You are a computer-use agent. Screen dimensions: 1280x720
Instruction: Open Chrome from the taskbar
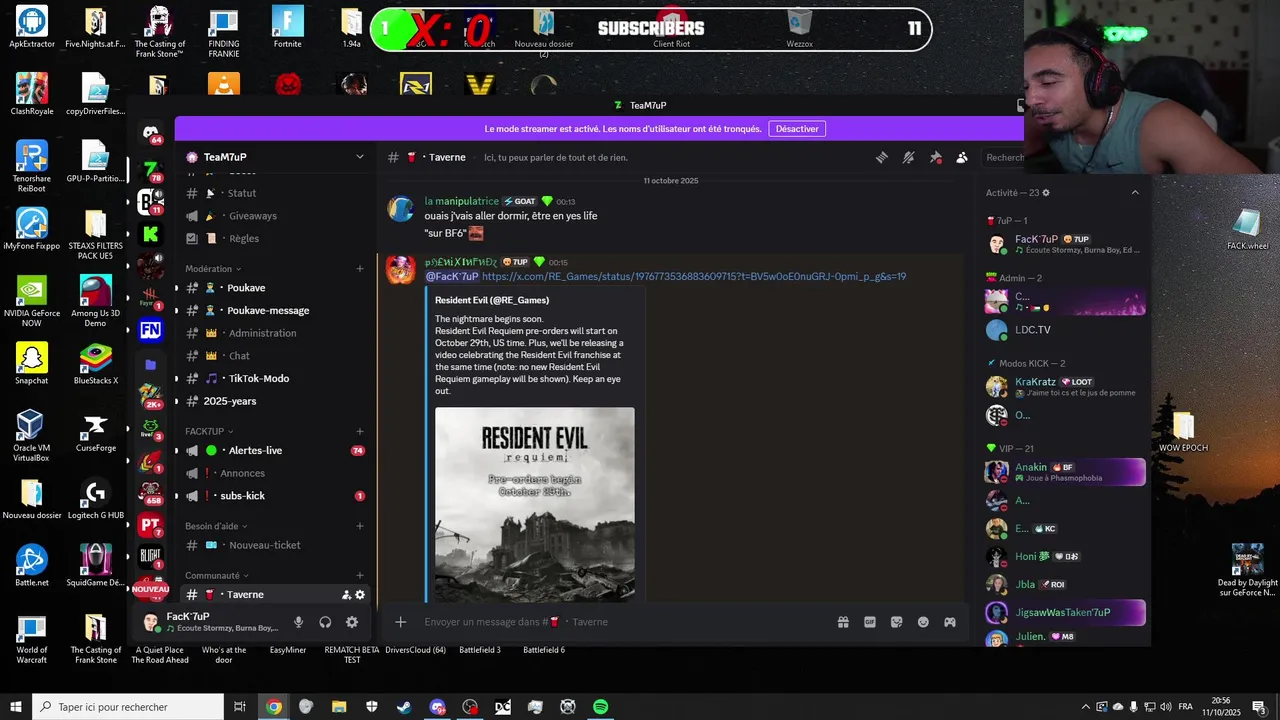click(x=274, y=707)
